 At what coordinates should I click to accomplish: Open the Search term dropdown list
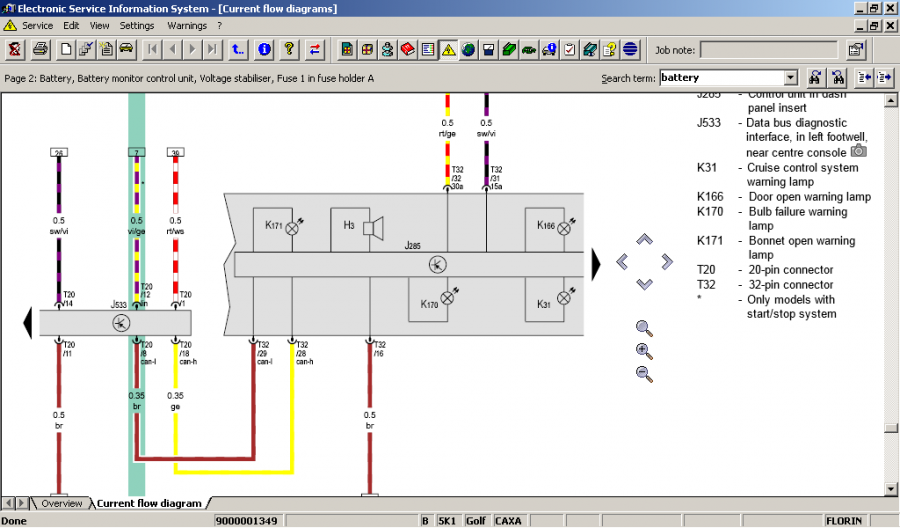tap(791, 77)
